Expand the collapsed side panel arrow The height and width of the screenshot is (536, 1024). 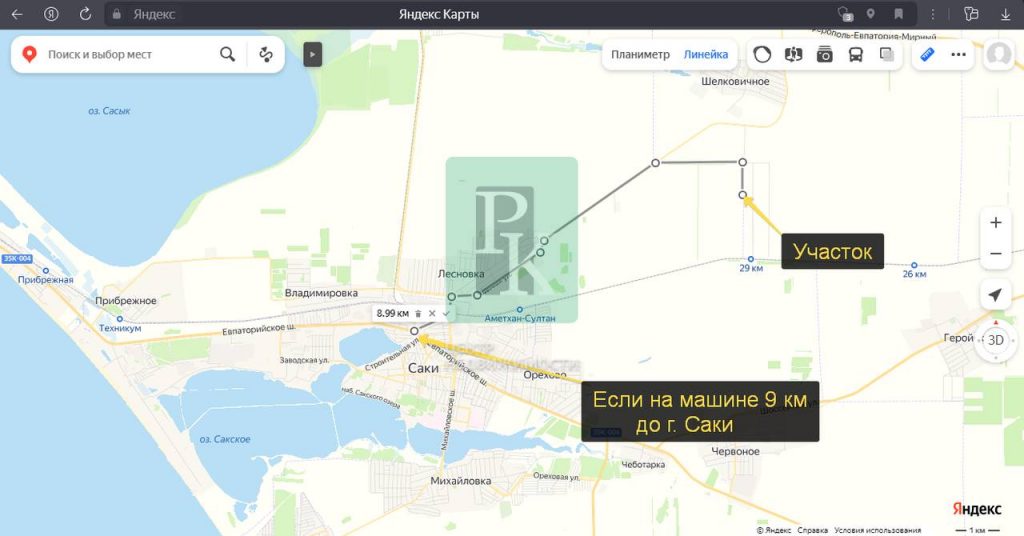pos(312,54)
